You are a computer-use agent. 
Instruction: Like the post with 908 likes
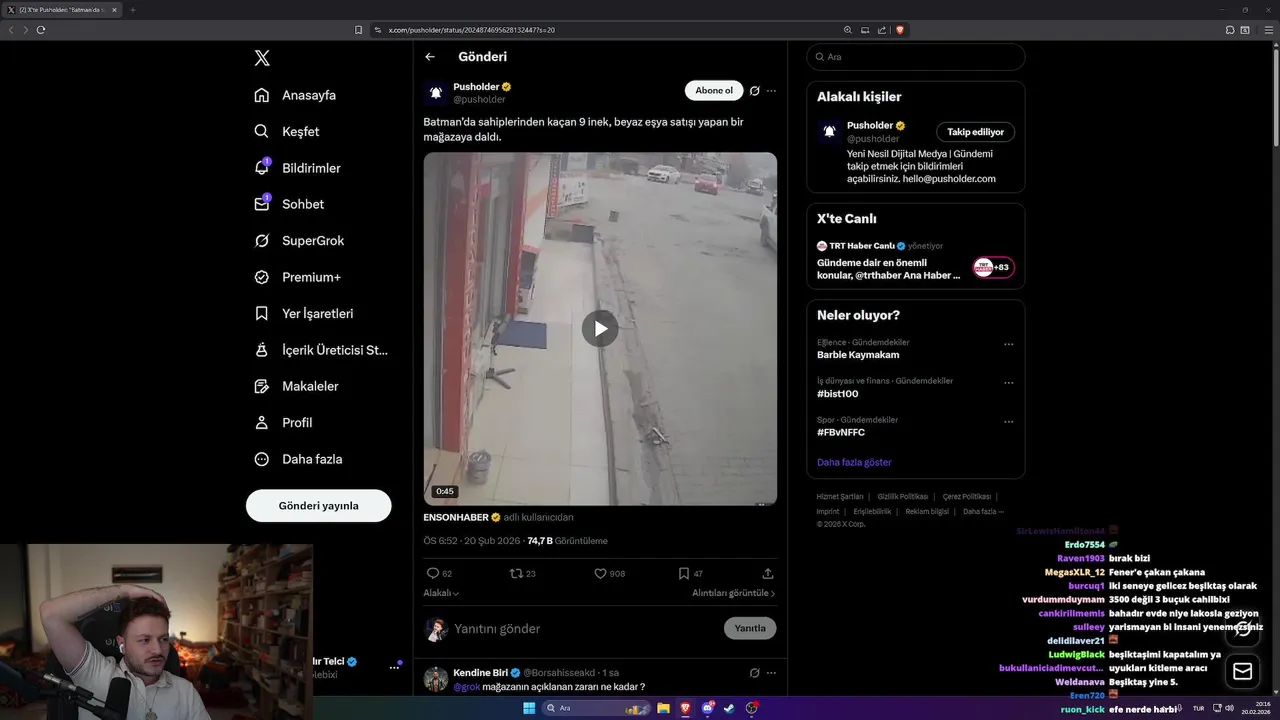tap(610, 573)
